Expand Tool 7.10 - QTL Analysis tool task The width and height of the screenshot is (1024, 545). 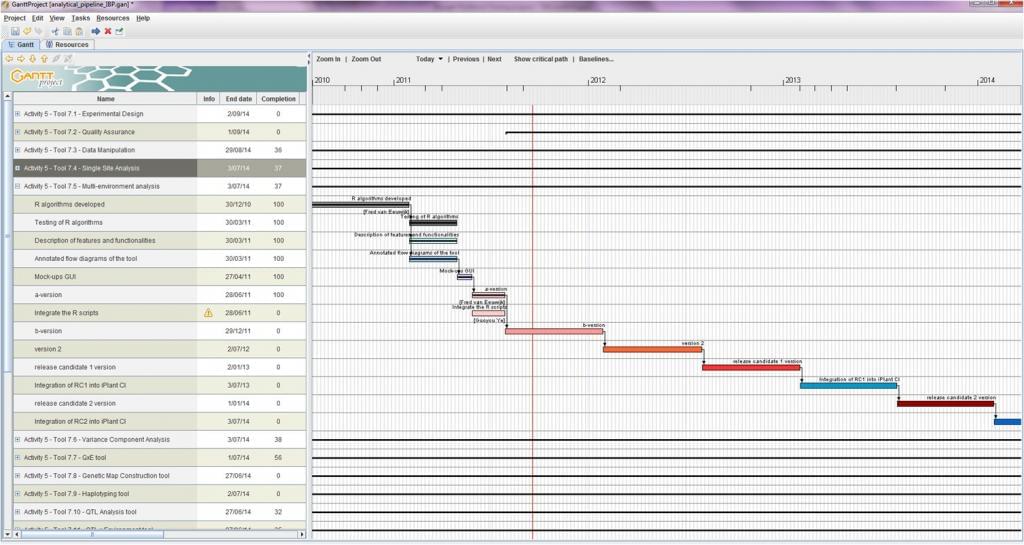[x=18, y=512]
